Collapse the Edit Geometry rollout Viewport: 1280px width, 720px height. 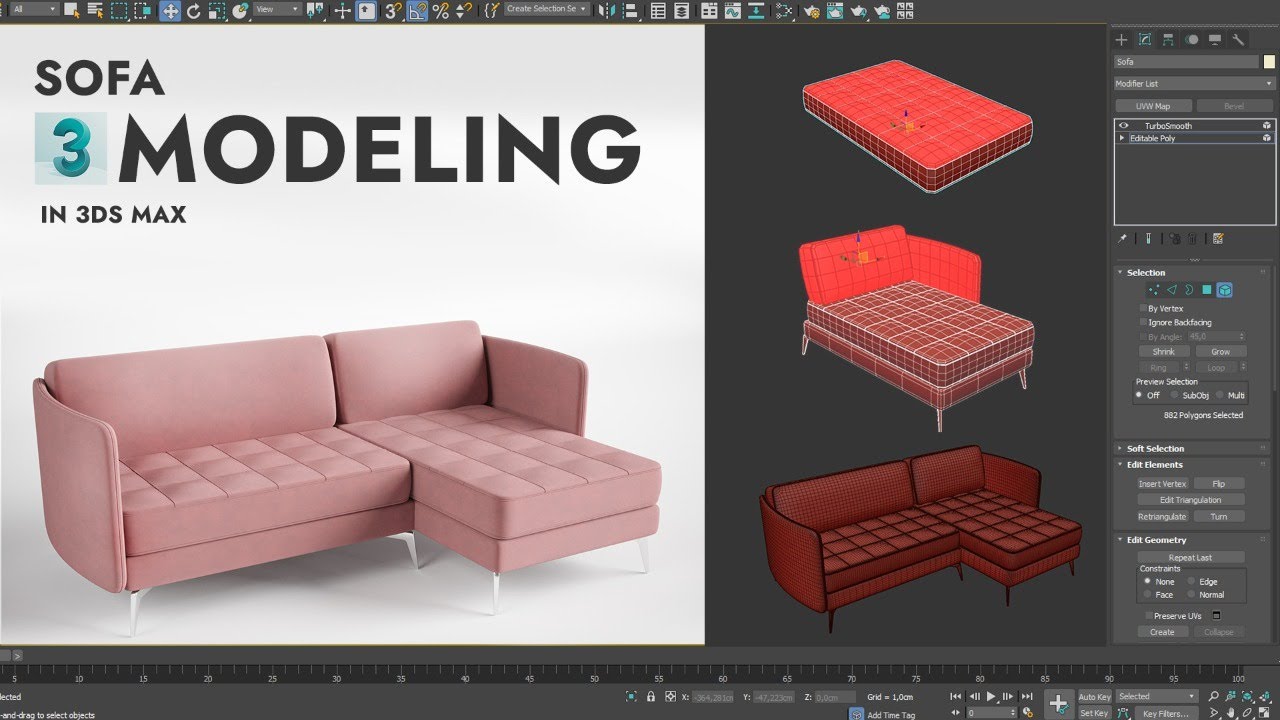coord(1120,540)
